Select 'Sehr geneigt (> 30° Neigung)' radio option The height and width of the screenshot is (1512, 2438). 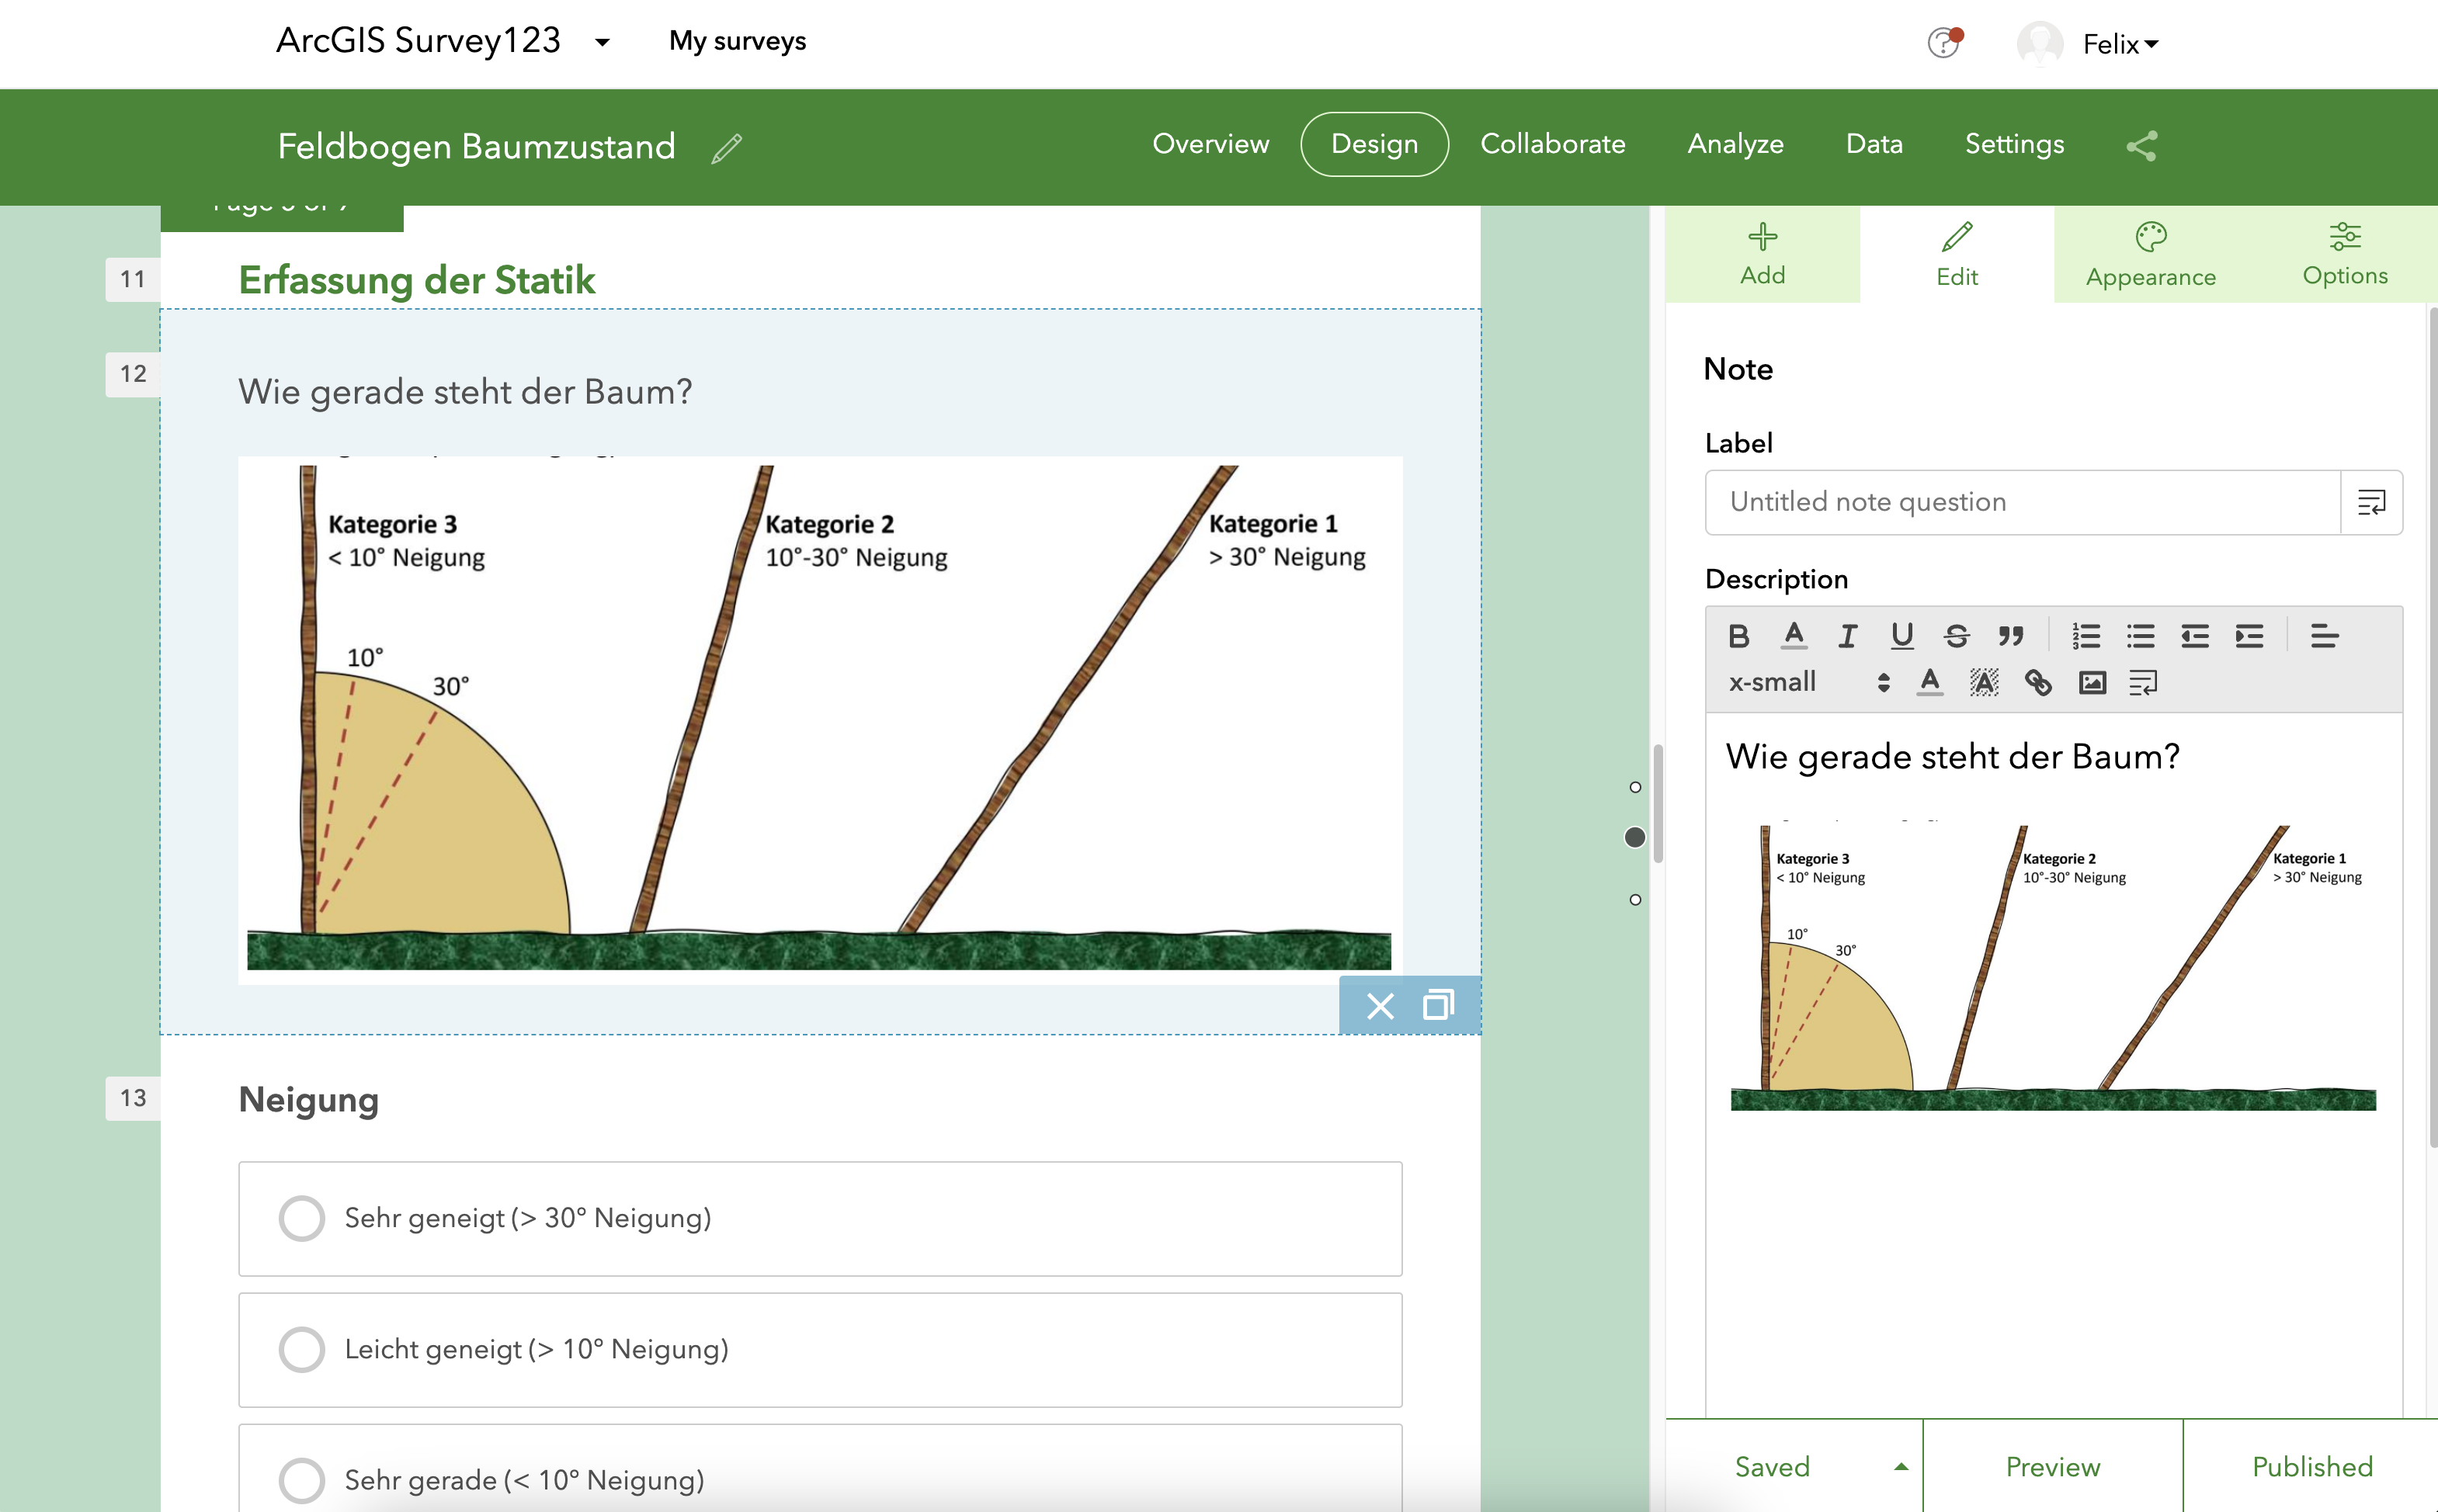pos(301,1218)
